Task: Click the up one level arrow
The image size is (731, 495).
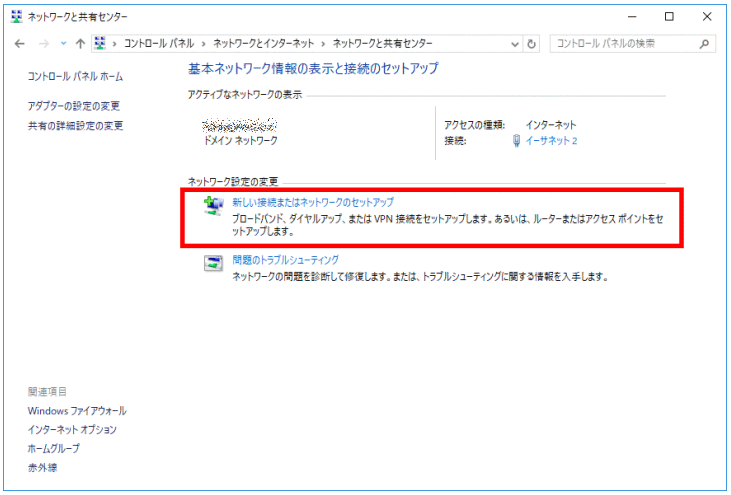Action: coord(79,44)
